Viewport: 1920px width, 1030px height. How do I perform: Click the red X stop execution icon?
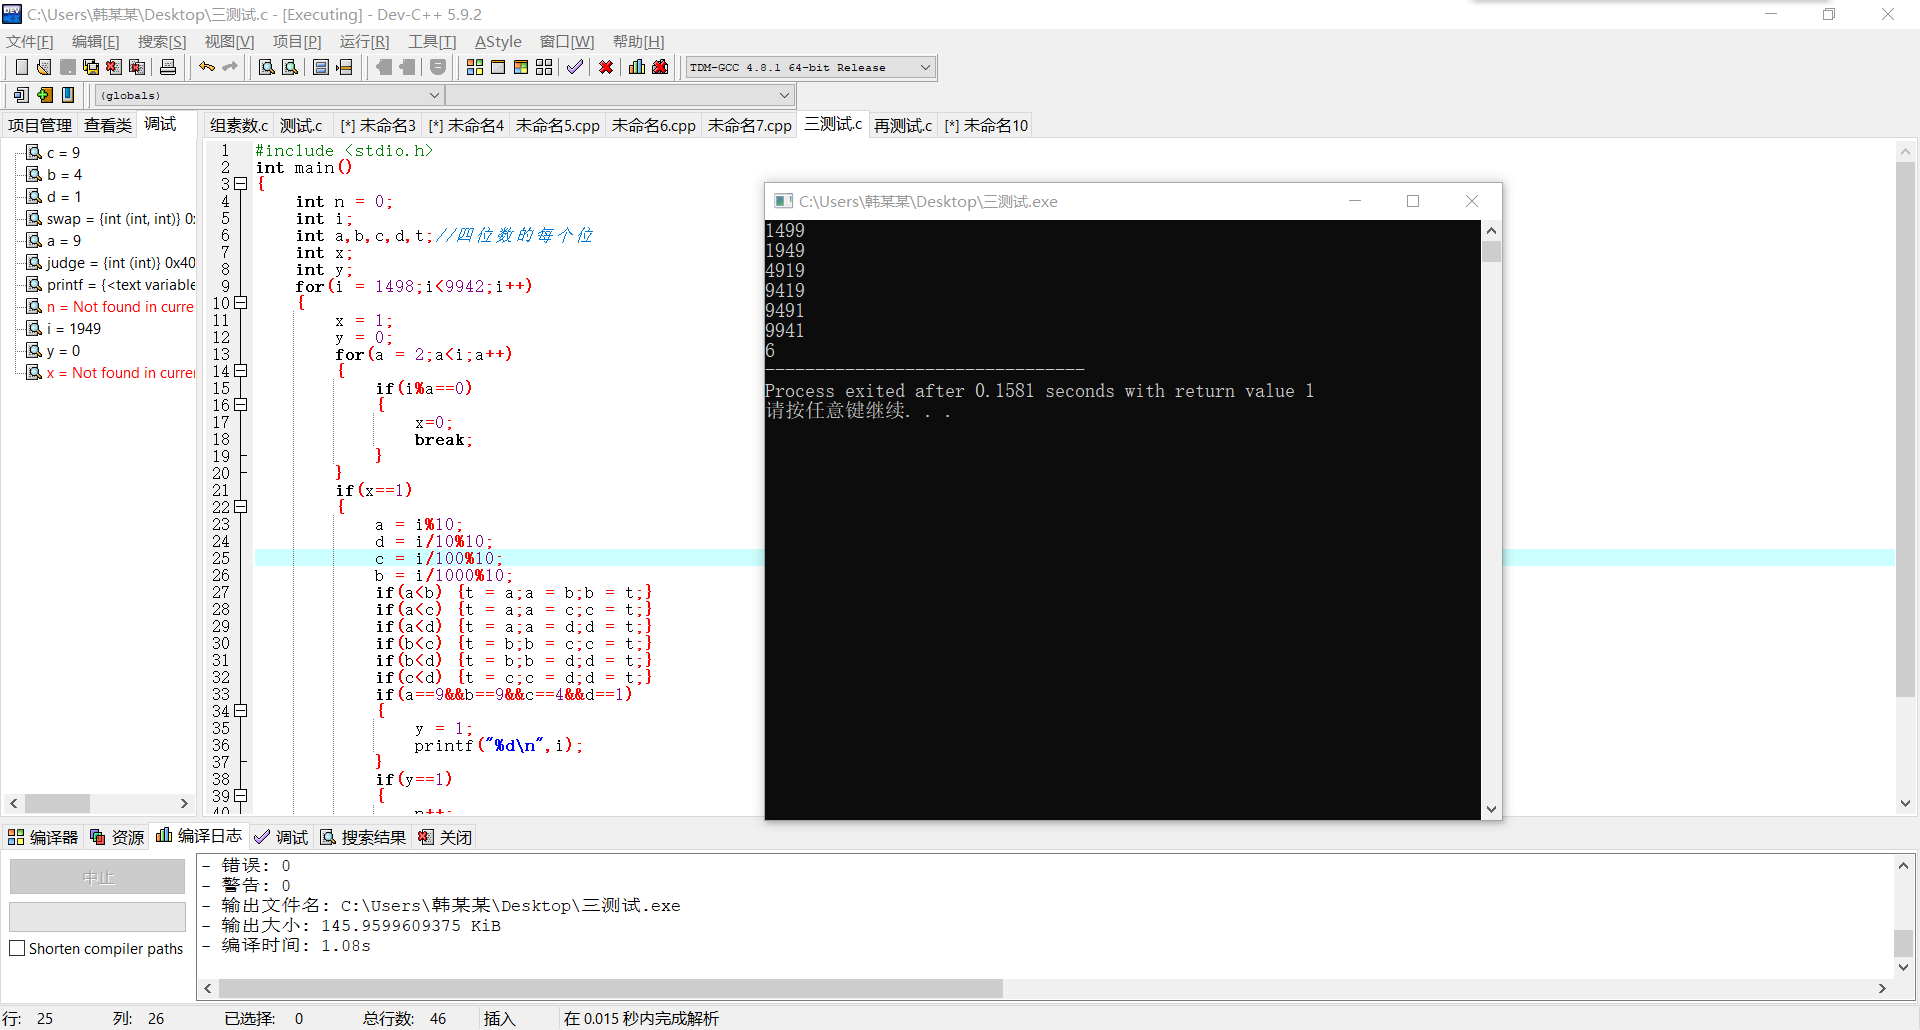[606, 67]
